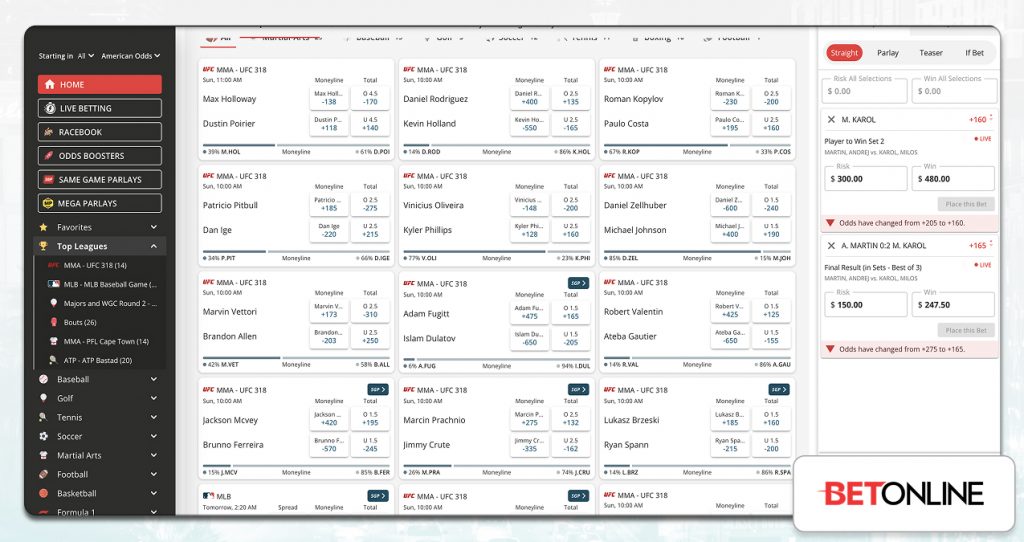Select Bouts (26) league
This screenshot has height=542, width=1024.
tap(73, 322)
